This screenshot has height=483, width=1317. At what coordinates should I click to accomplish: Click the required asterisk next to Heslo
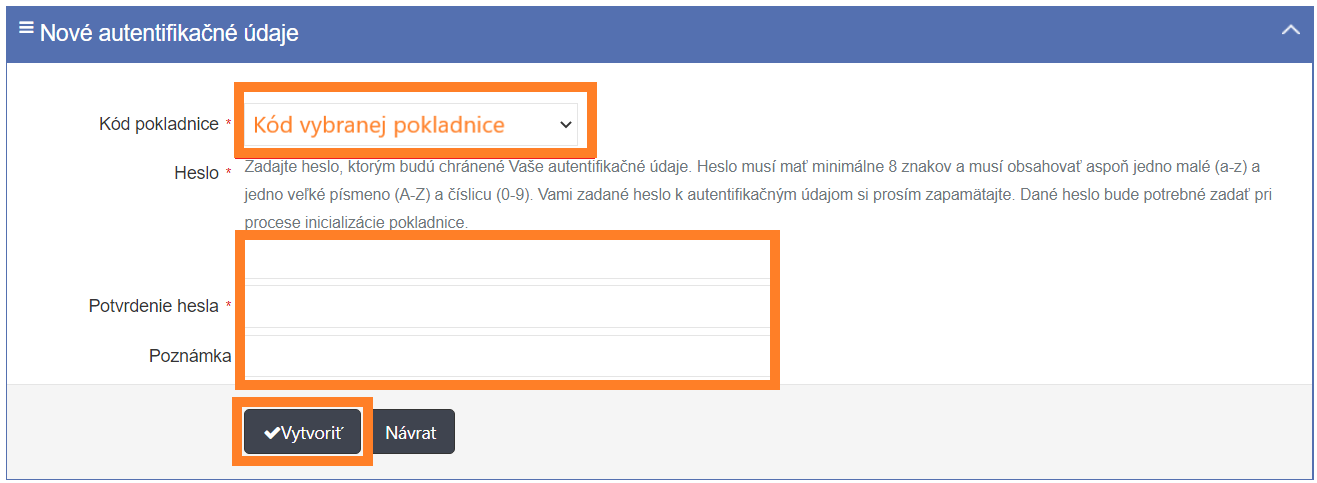pyautogui.click(x=228, y=174)
